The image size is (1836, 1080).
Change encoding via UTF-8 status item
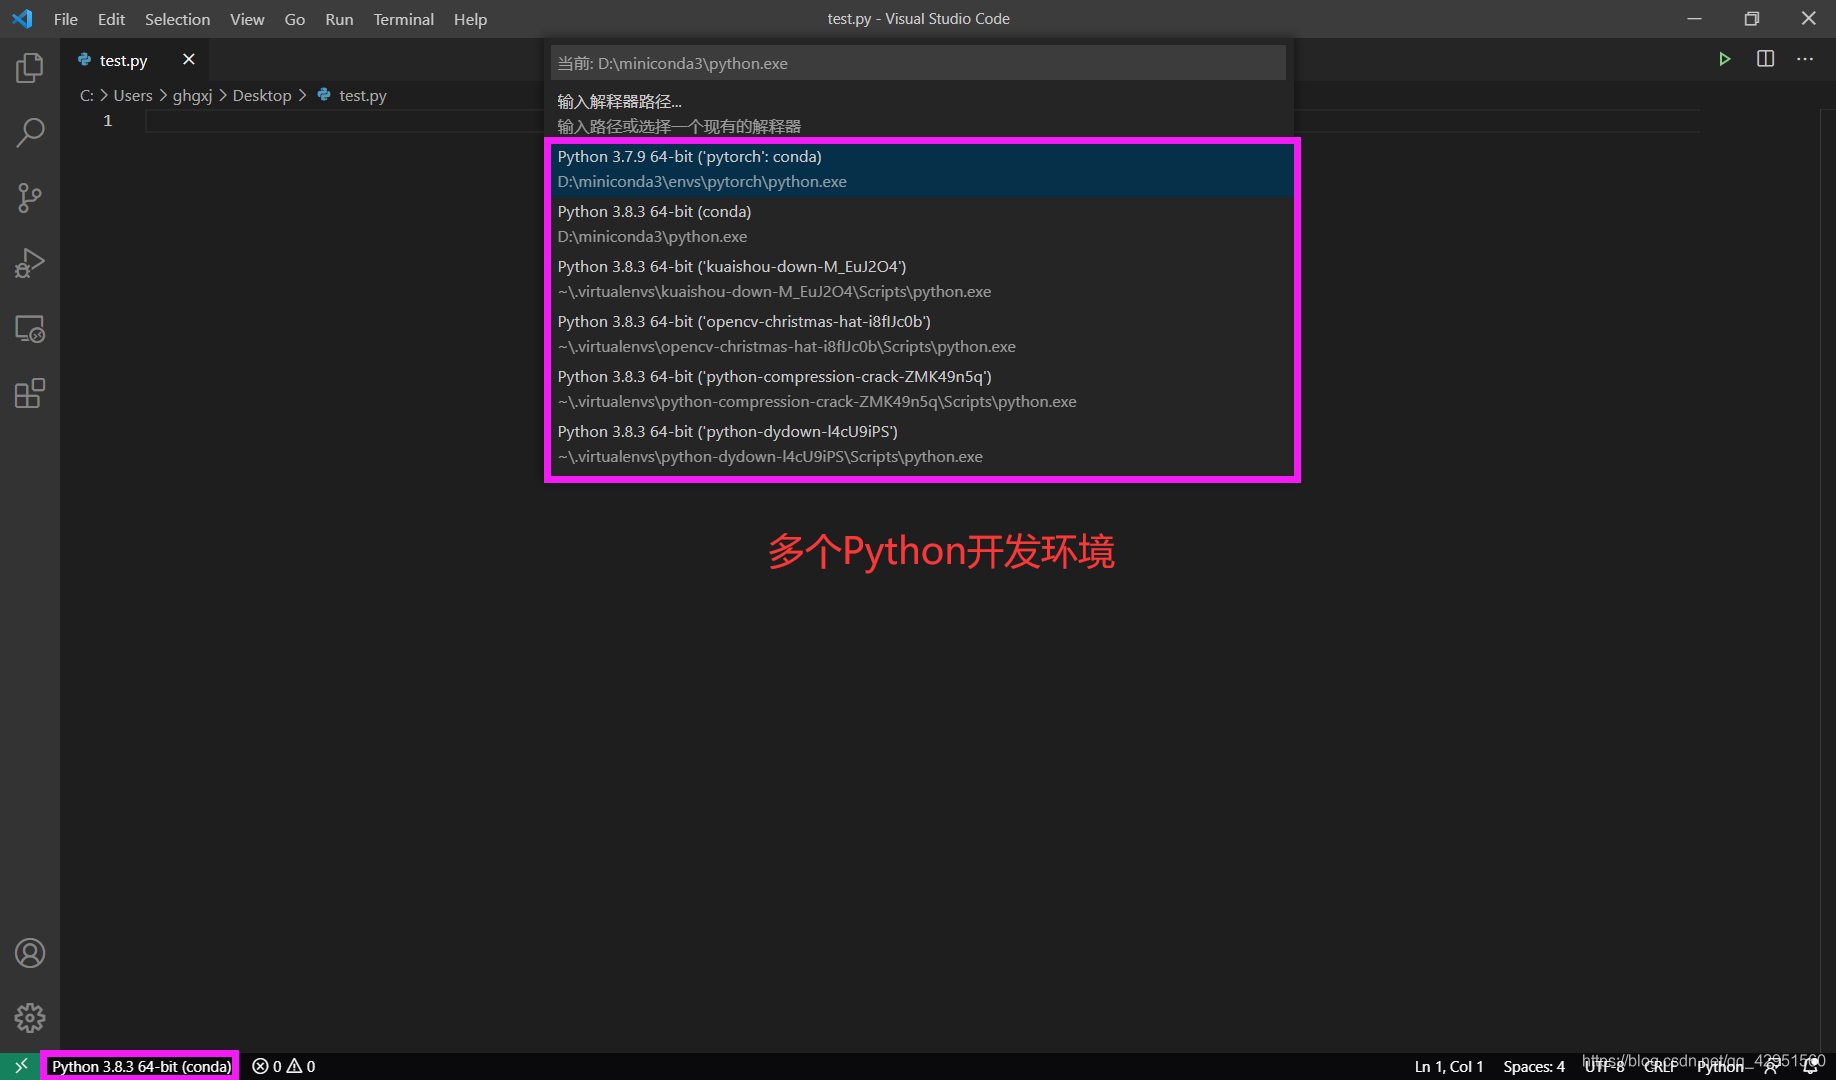point(1604,1066)
